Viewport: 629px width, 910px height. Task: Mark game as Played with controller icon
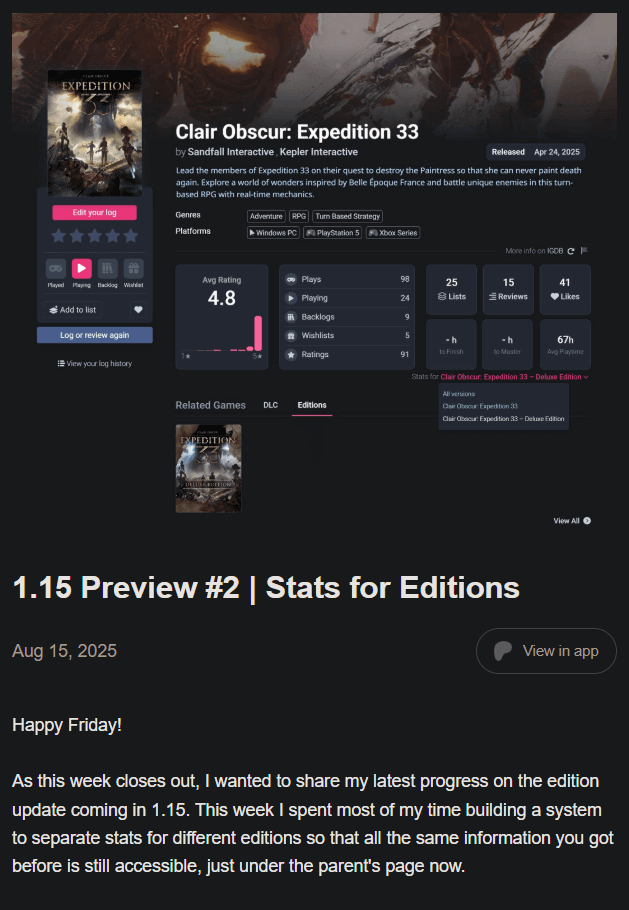coord(56,269)
